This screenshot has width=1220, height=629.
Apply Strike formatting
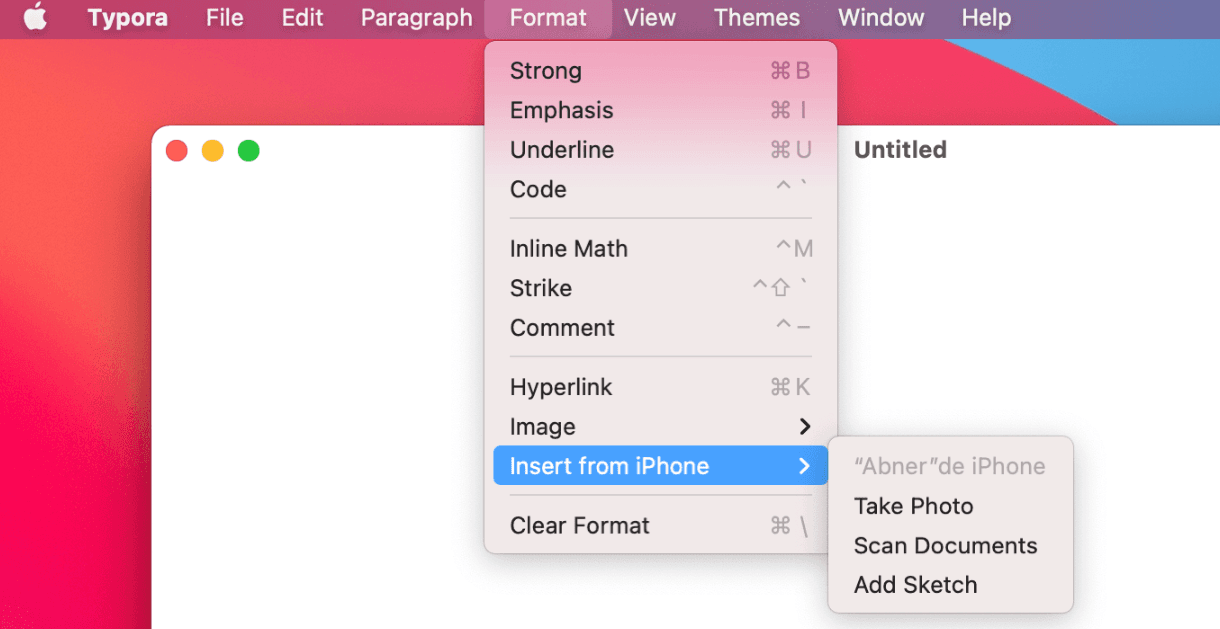(x=540, y=288)
